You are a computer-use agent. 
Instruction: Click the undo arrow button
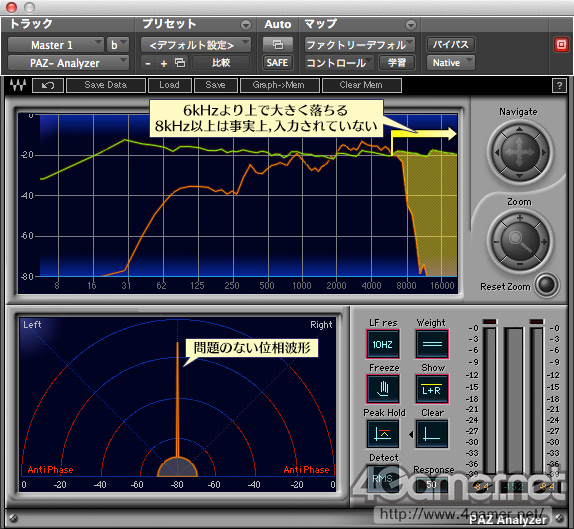click(x=48, y=85)
